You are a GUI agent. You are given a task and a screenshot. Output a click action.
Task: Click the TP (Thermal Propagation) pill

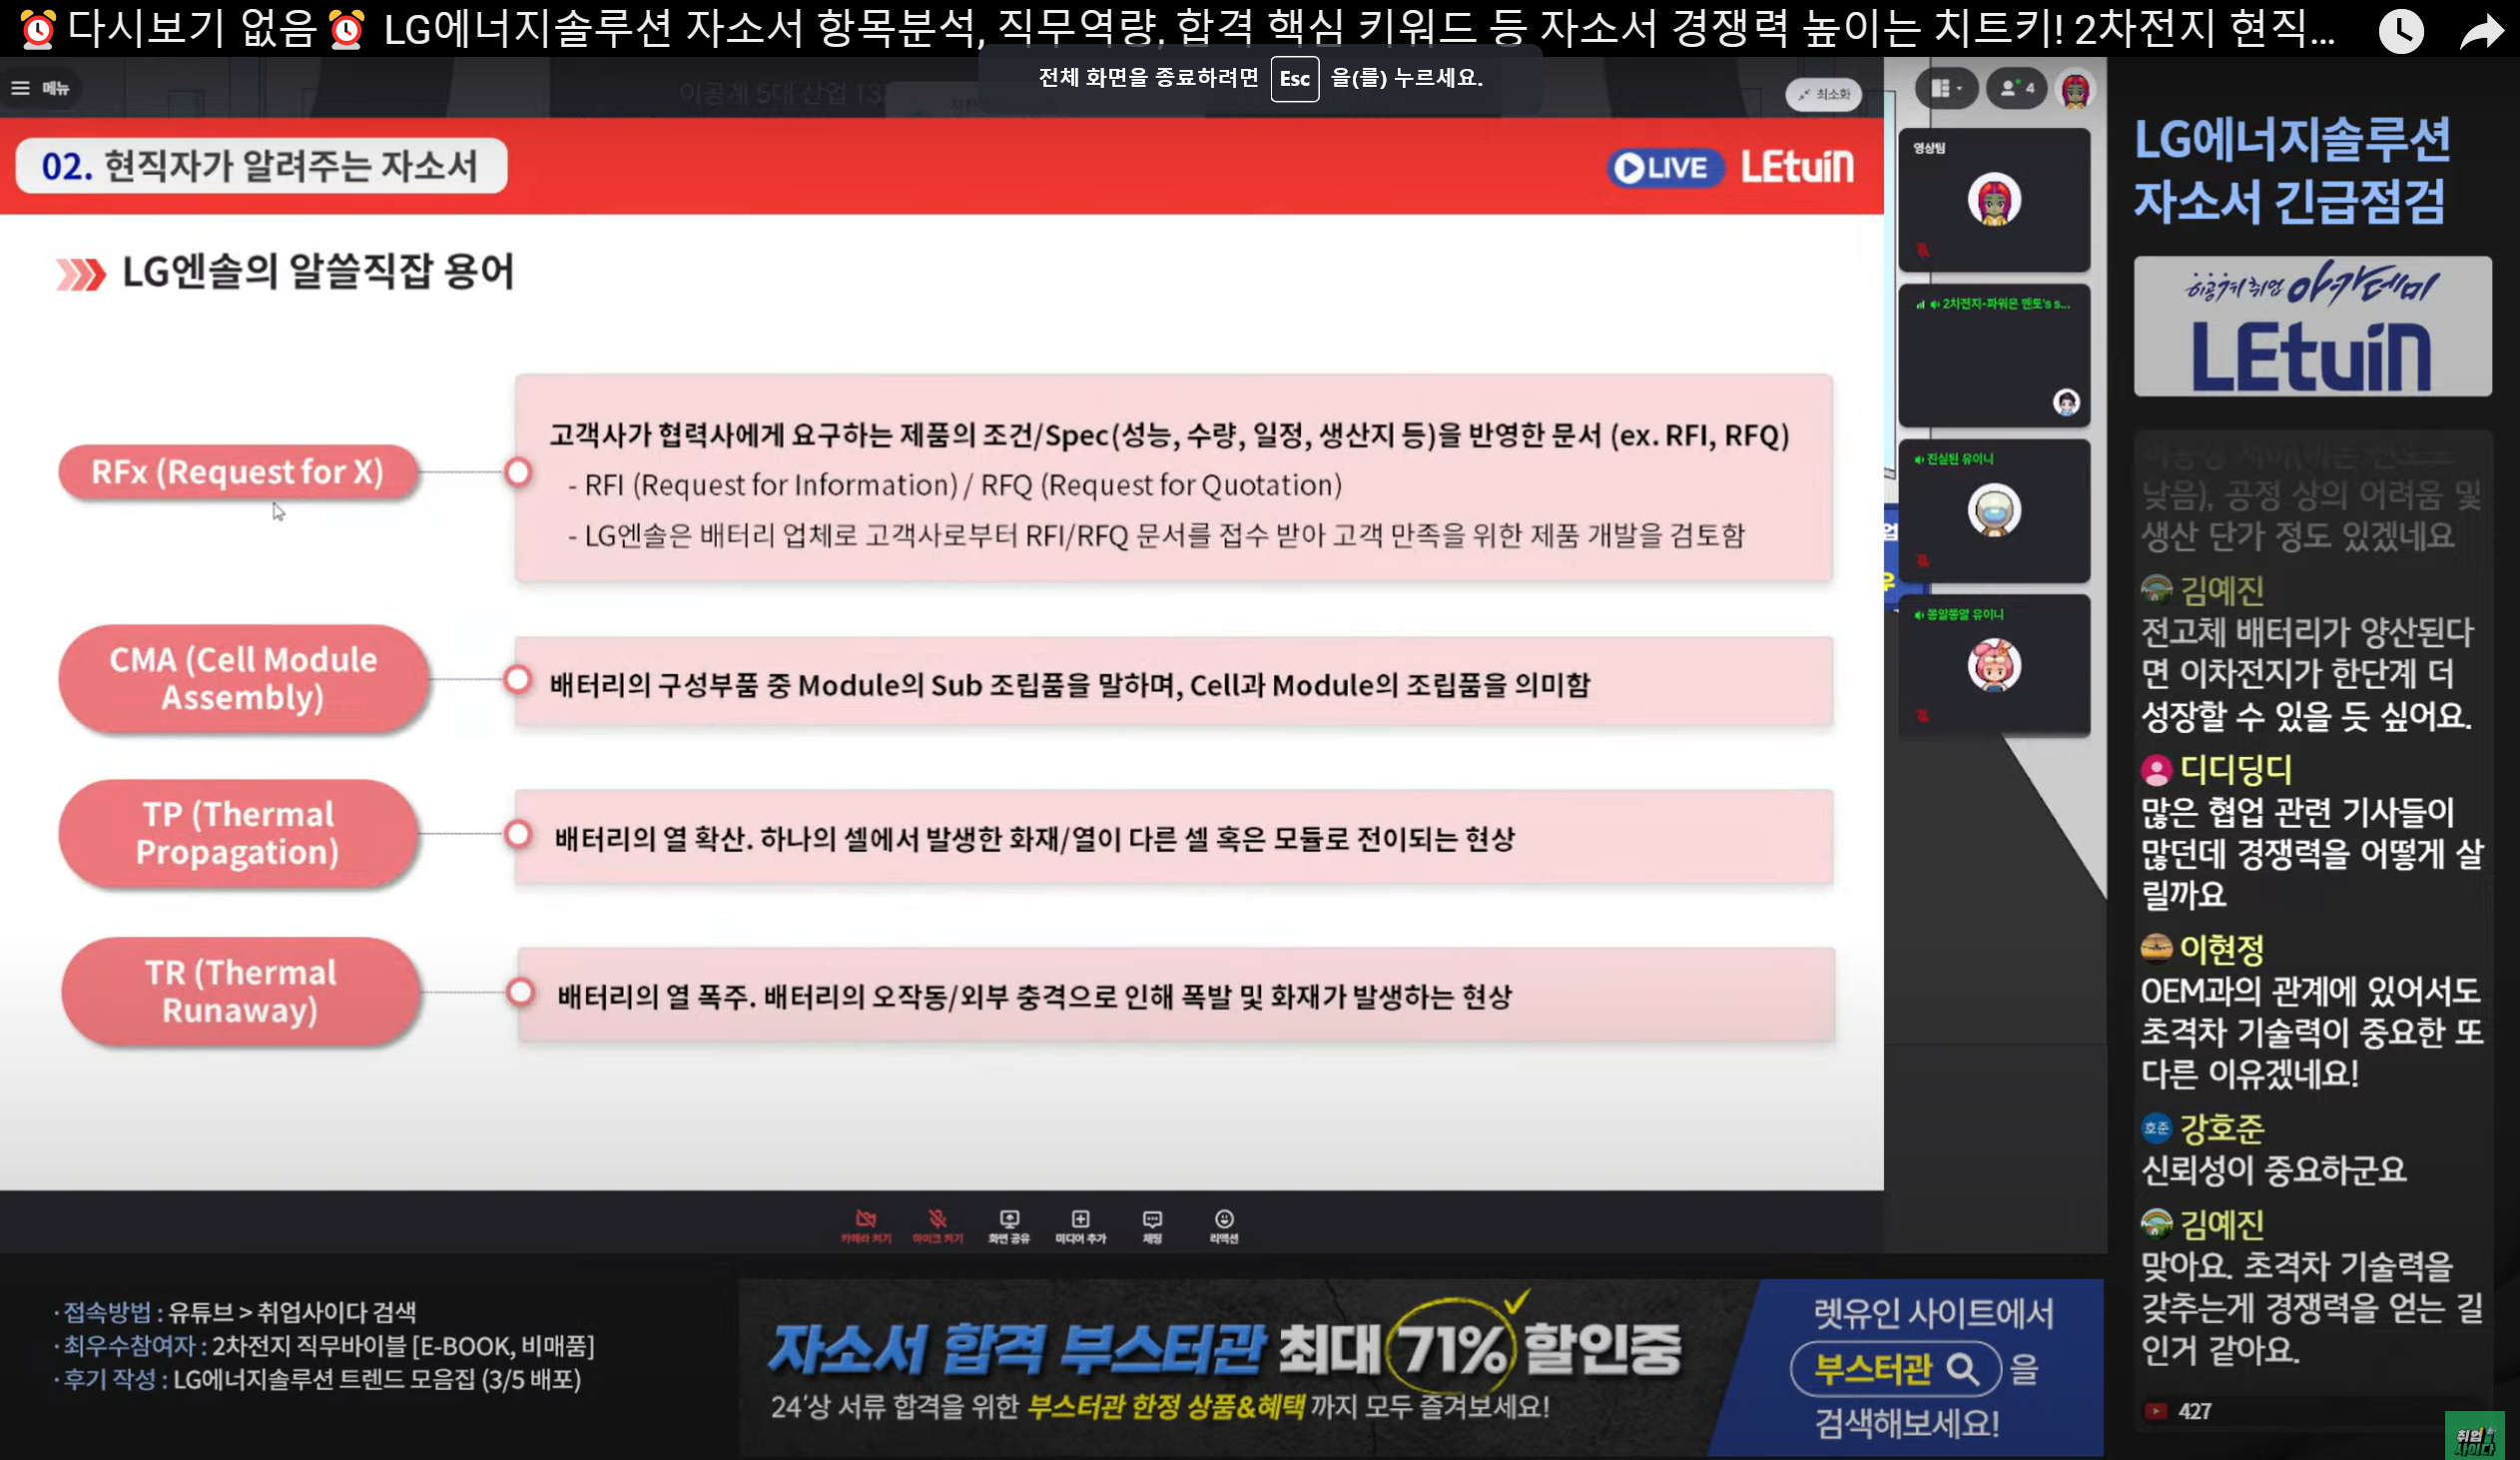click(238, 833)
